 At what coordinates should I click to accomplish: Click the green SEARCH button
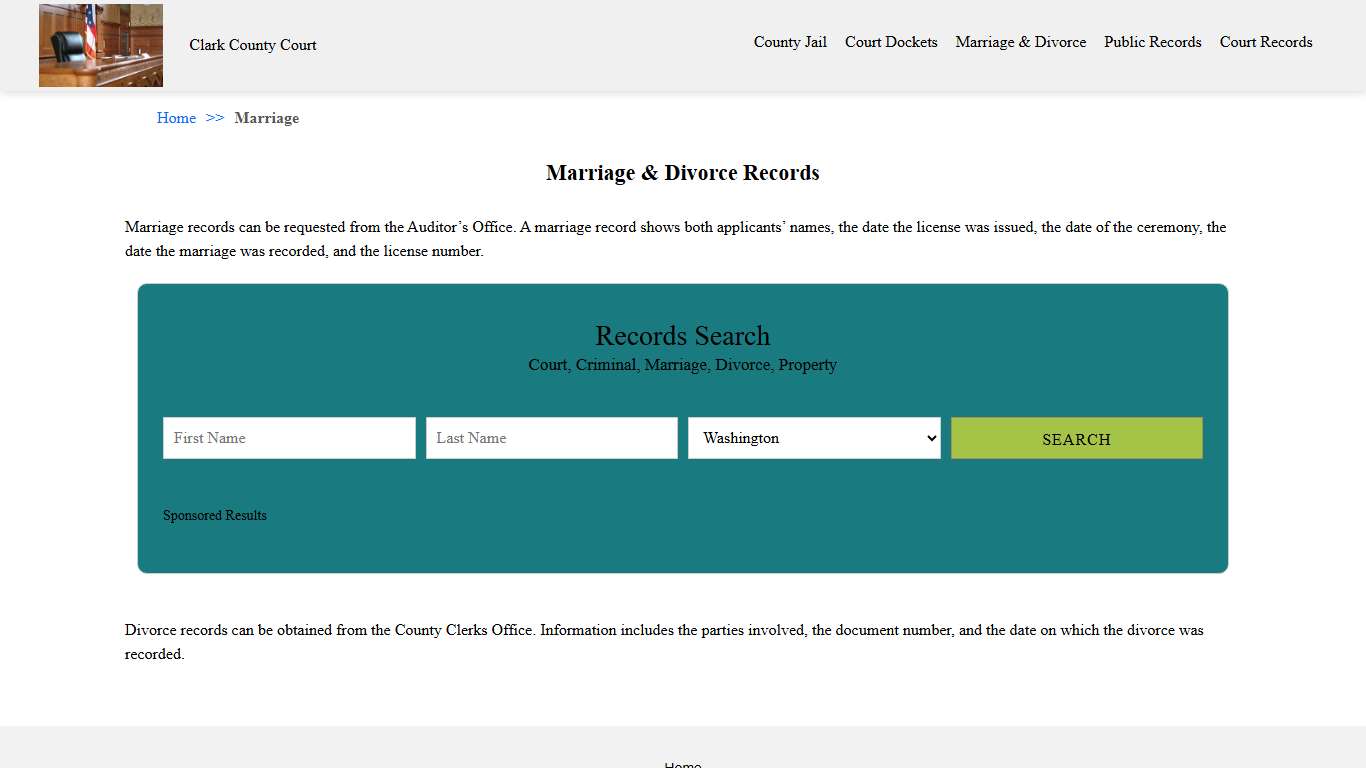[x=1077, y=438]
